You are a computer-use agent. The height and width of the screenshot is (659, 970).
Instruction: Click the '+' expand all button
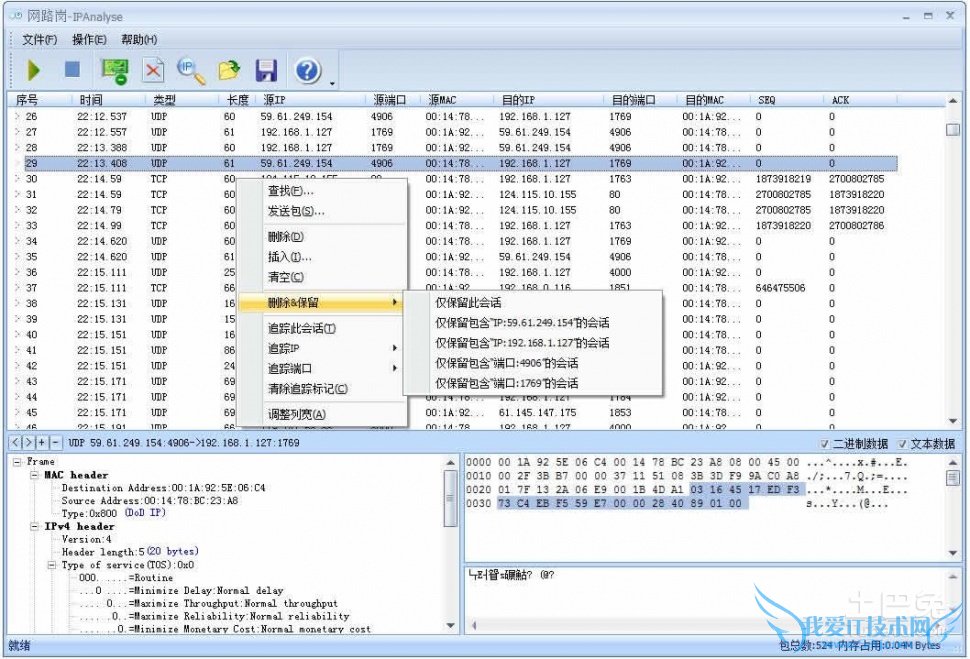point(42,443)
